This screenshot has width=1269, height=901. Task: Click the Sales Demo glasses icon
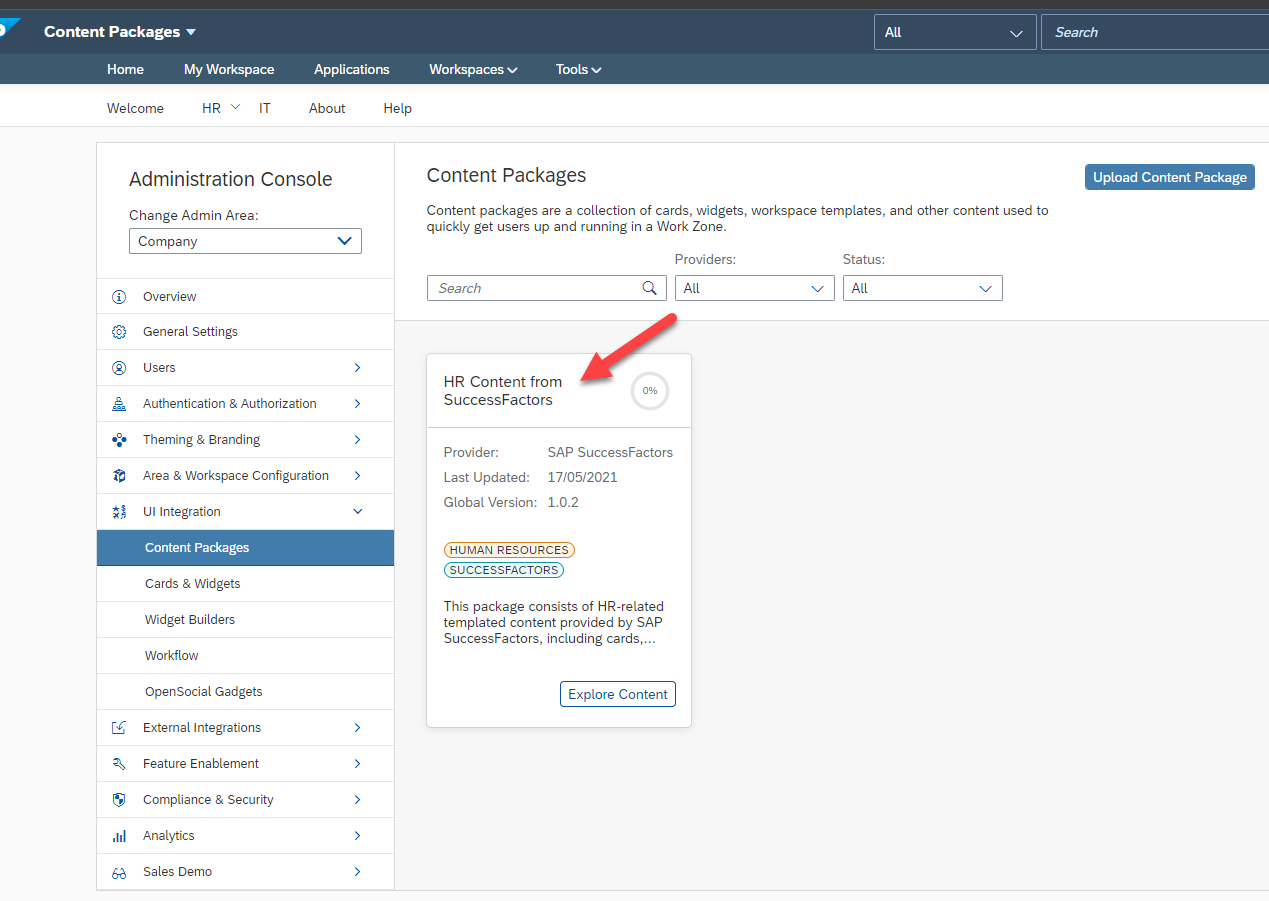click(119, 872)
